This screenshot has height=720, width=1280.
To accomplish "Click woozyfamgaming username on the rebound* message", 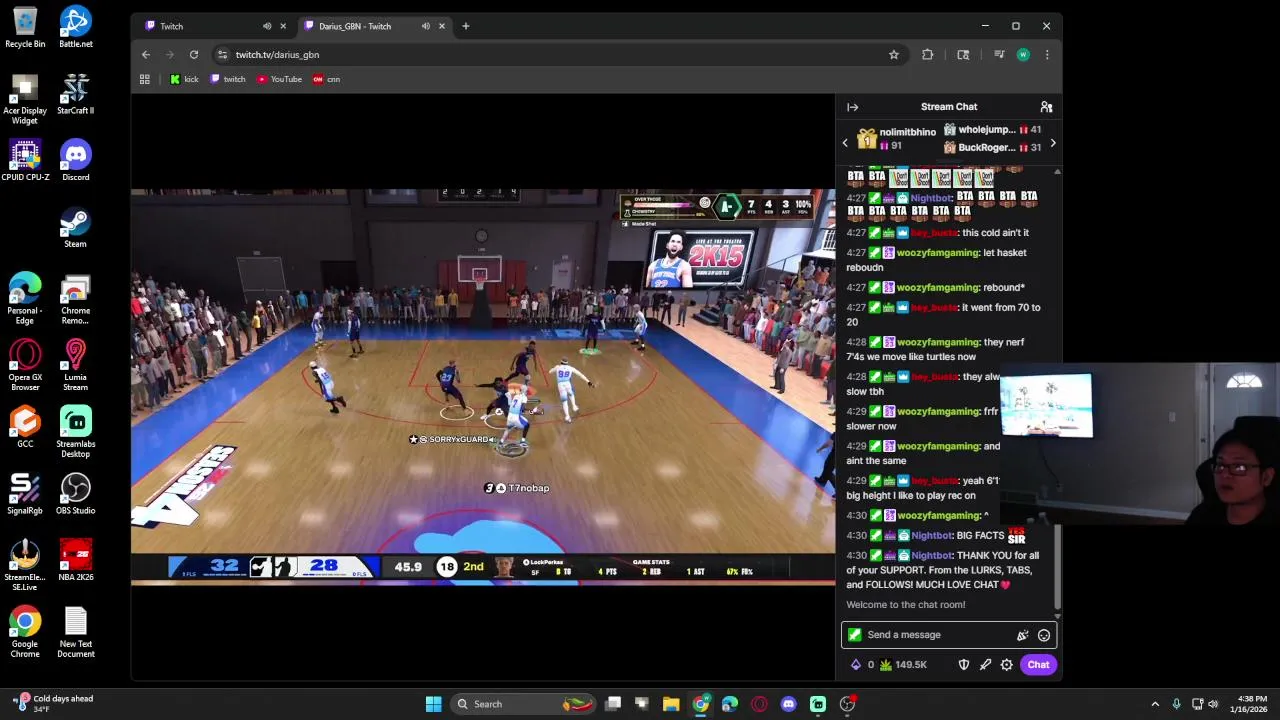I will coord(937,288).
